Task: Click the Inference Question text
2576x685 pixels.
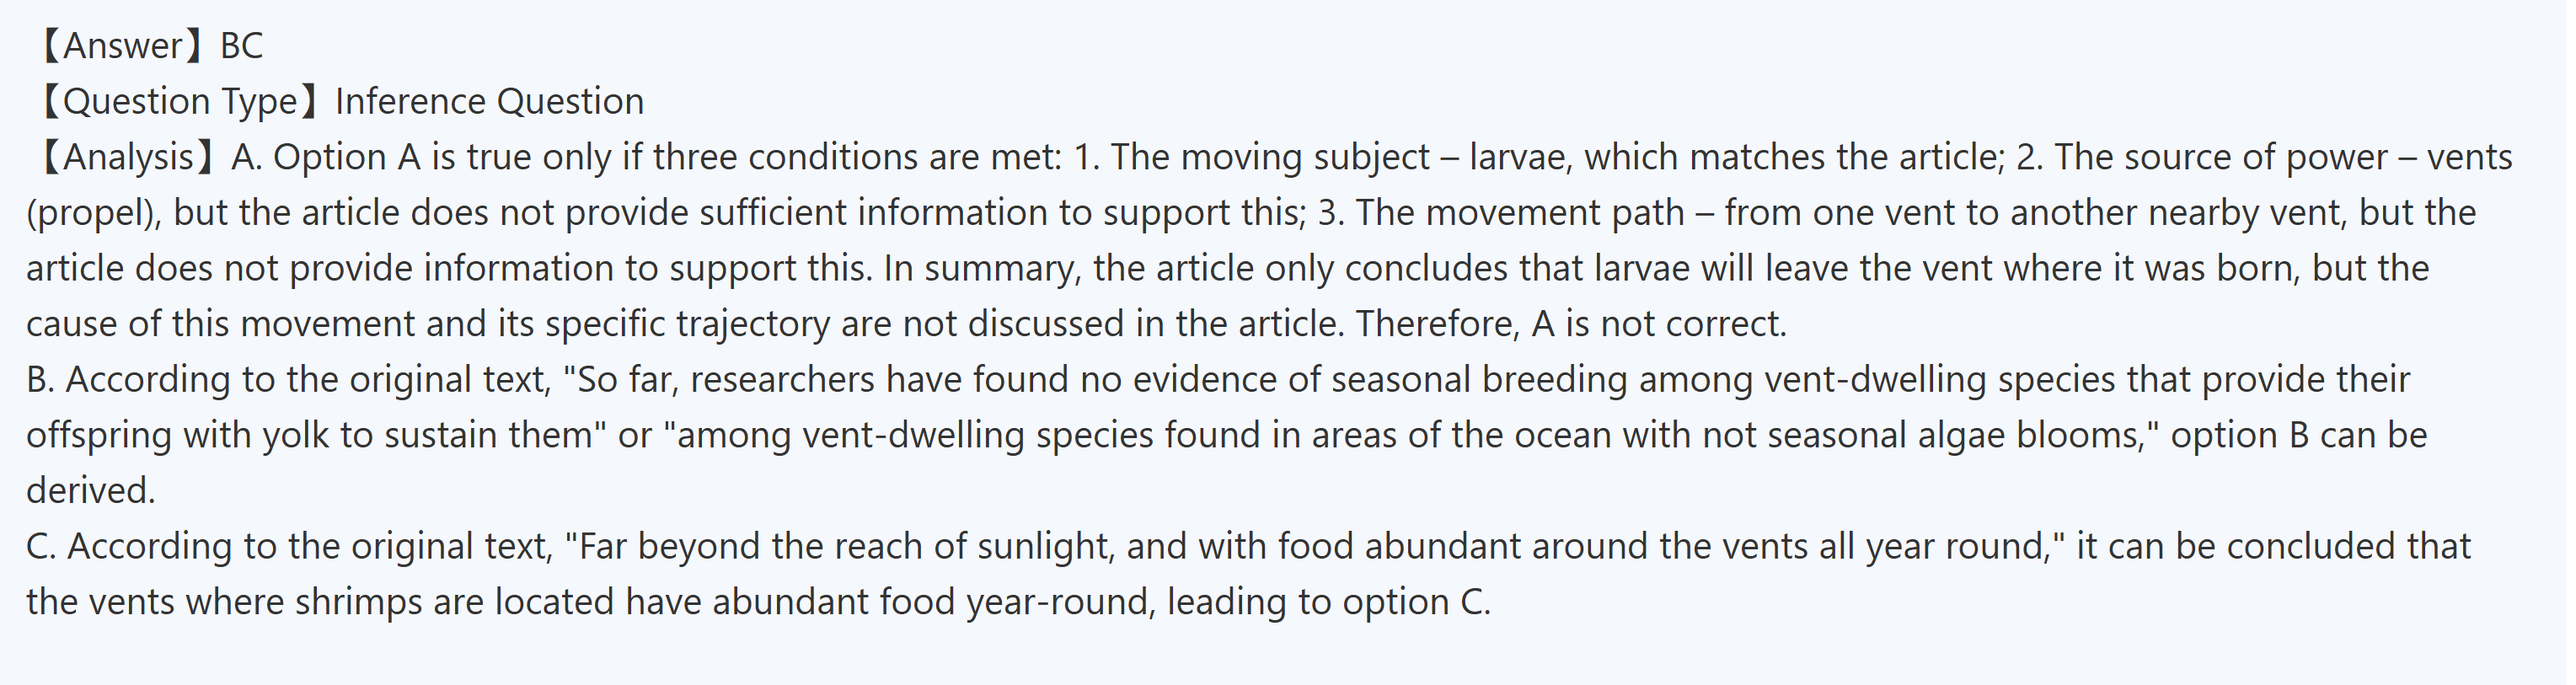Action: click(x=489, y=102)
